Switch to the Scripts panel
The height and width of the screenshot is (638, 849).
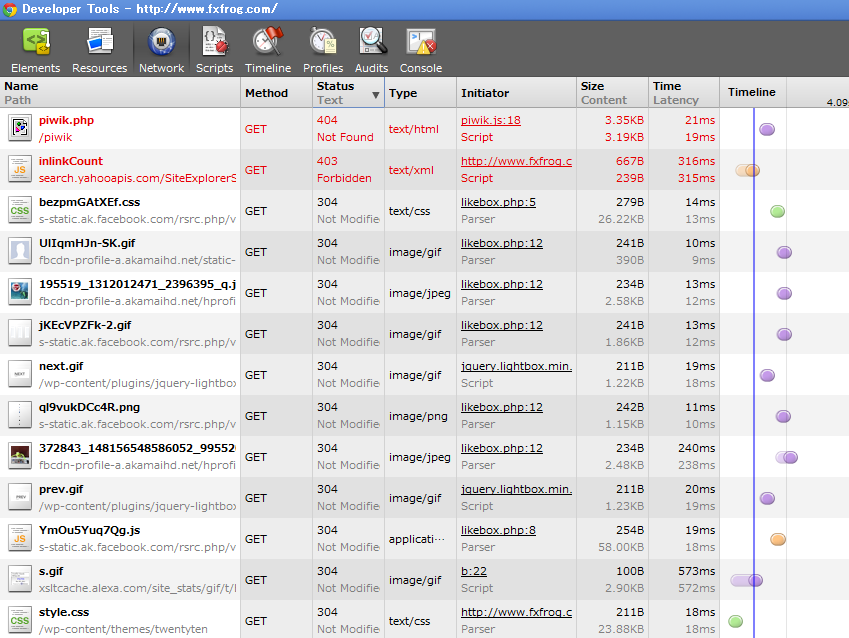click(214, 50)
